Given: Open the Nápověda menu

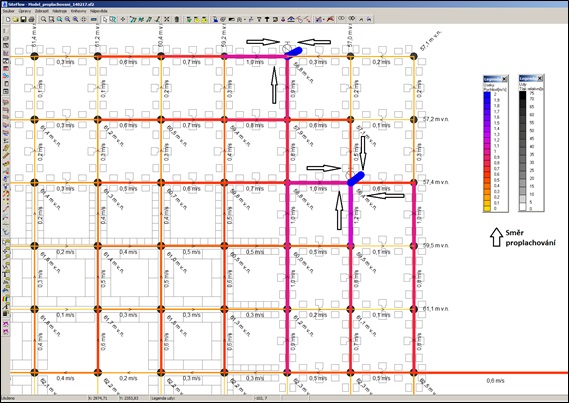Looking at the screenshot, I should (98, 11).
